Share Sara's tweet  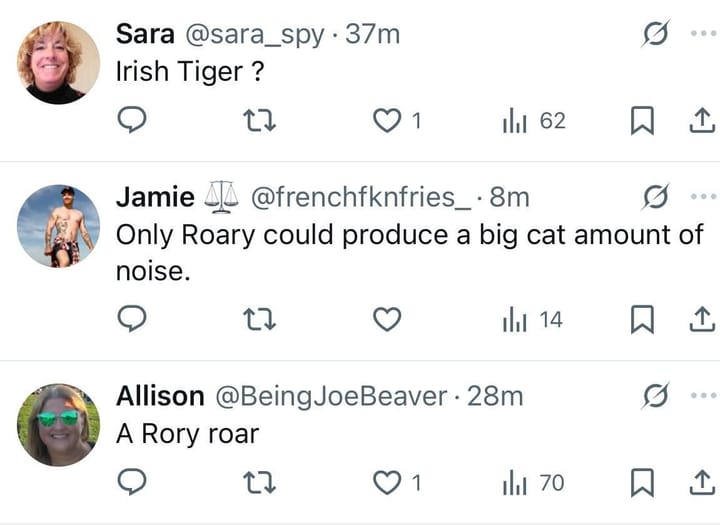(702, 121)
